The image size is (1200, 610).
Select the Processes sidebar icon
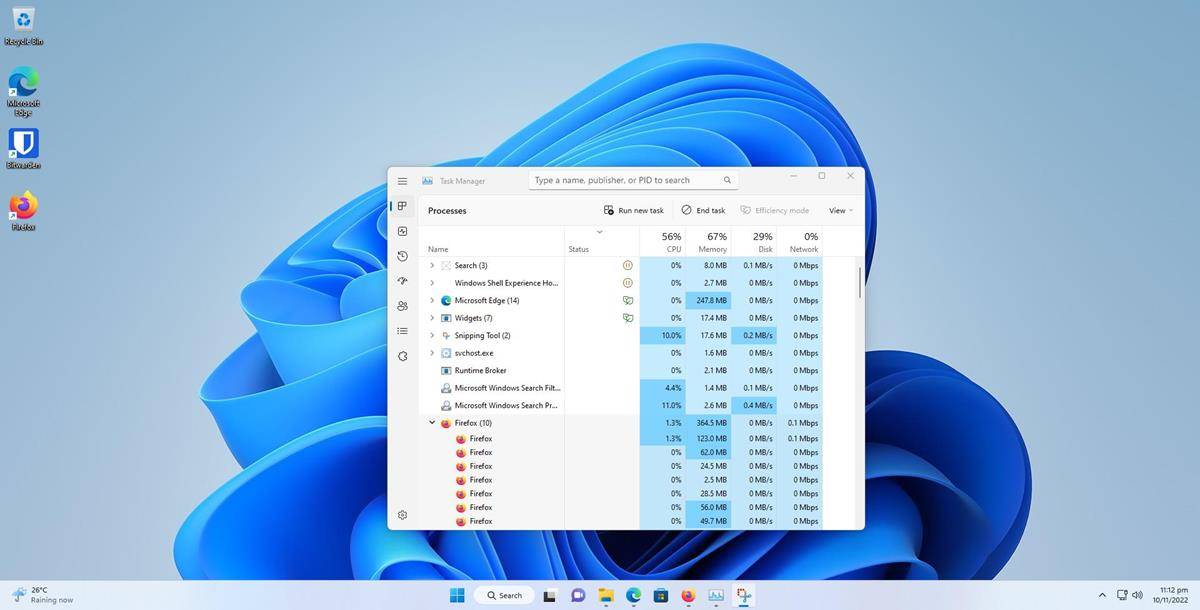(x=402, y=206)
